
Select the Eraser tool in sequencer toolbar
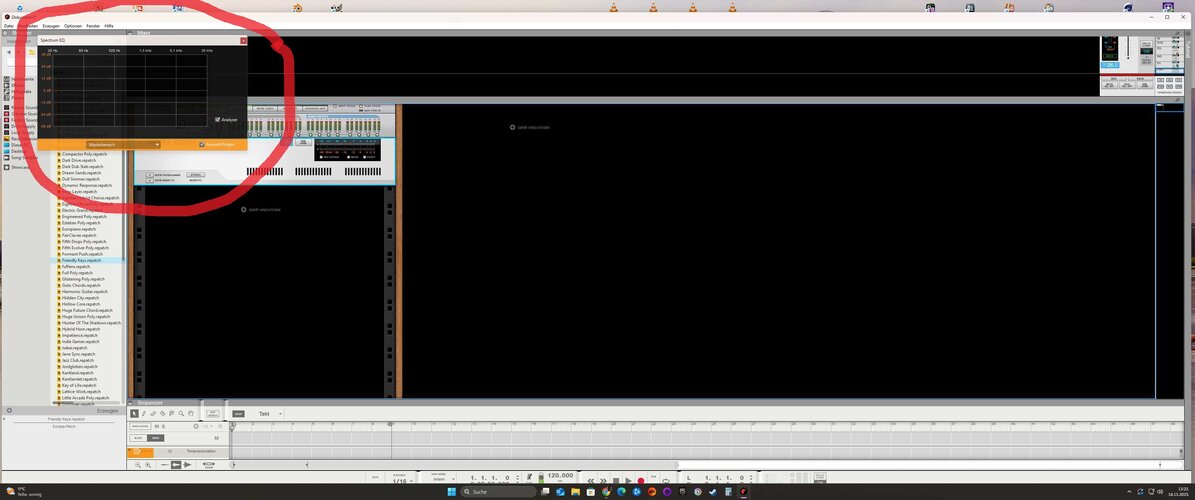(153, 414)
